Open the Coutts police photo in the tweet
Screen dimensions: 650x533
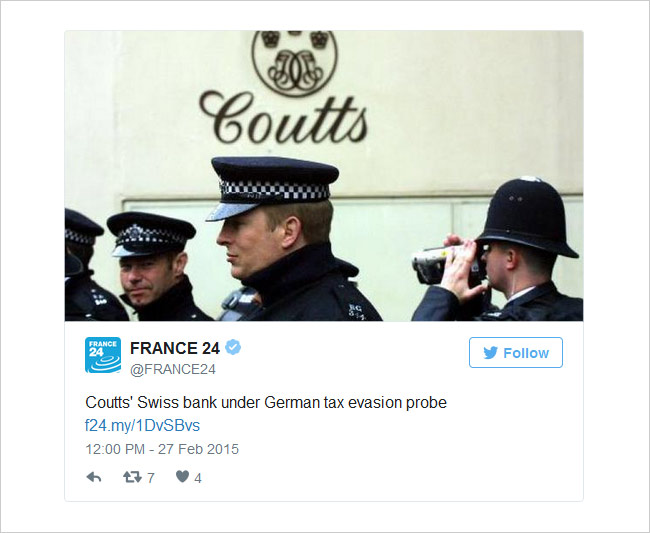(324, 176)
